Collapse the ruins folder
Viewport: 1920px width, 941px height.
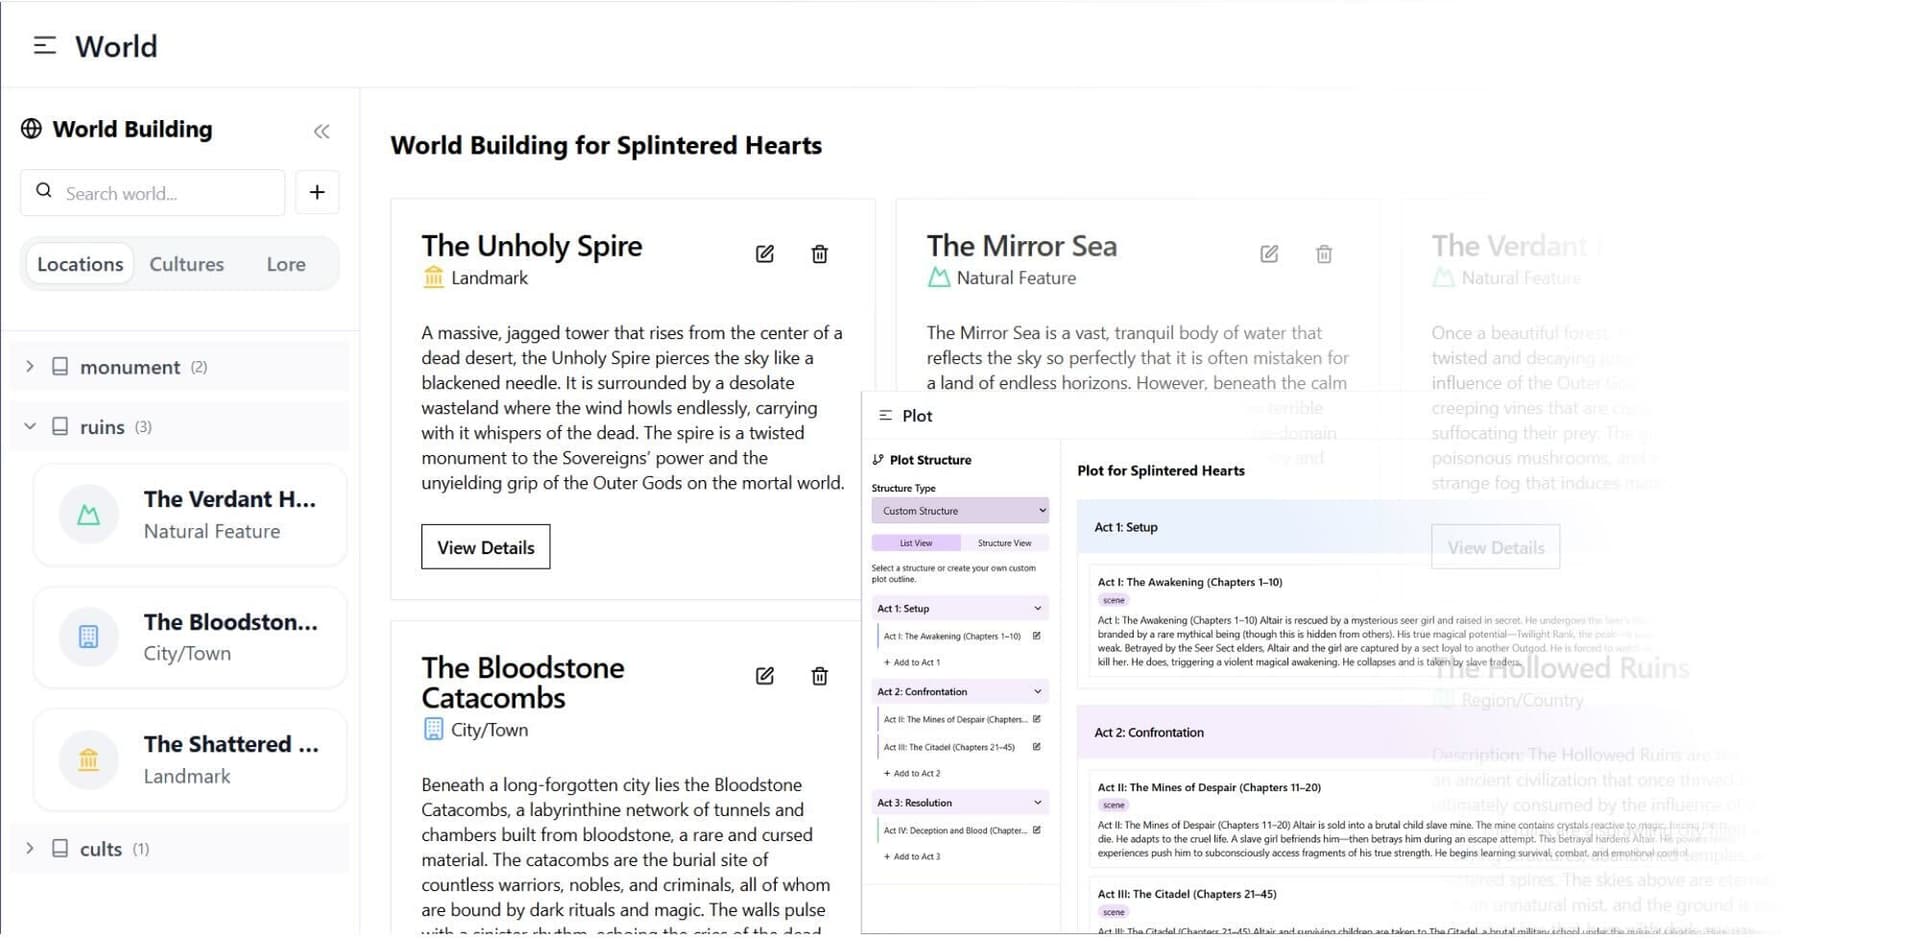pos(30,427)
